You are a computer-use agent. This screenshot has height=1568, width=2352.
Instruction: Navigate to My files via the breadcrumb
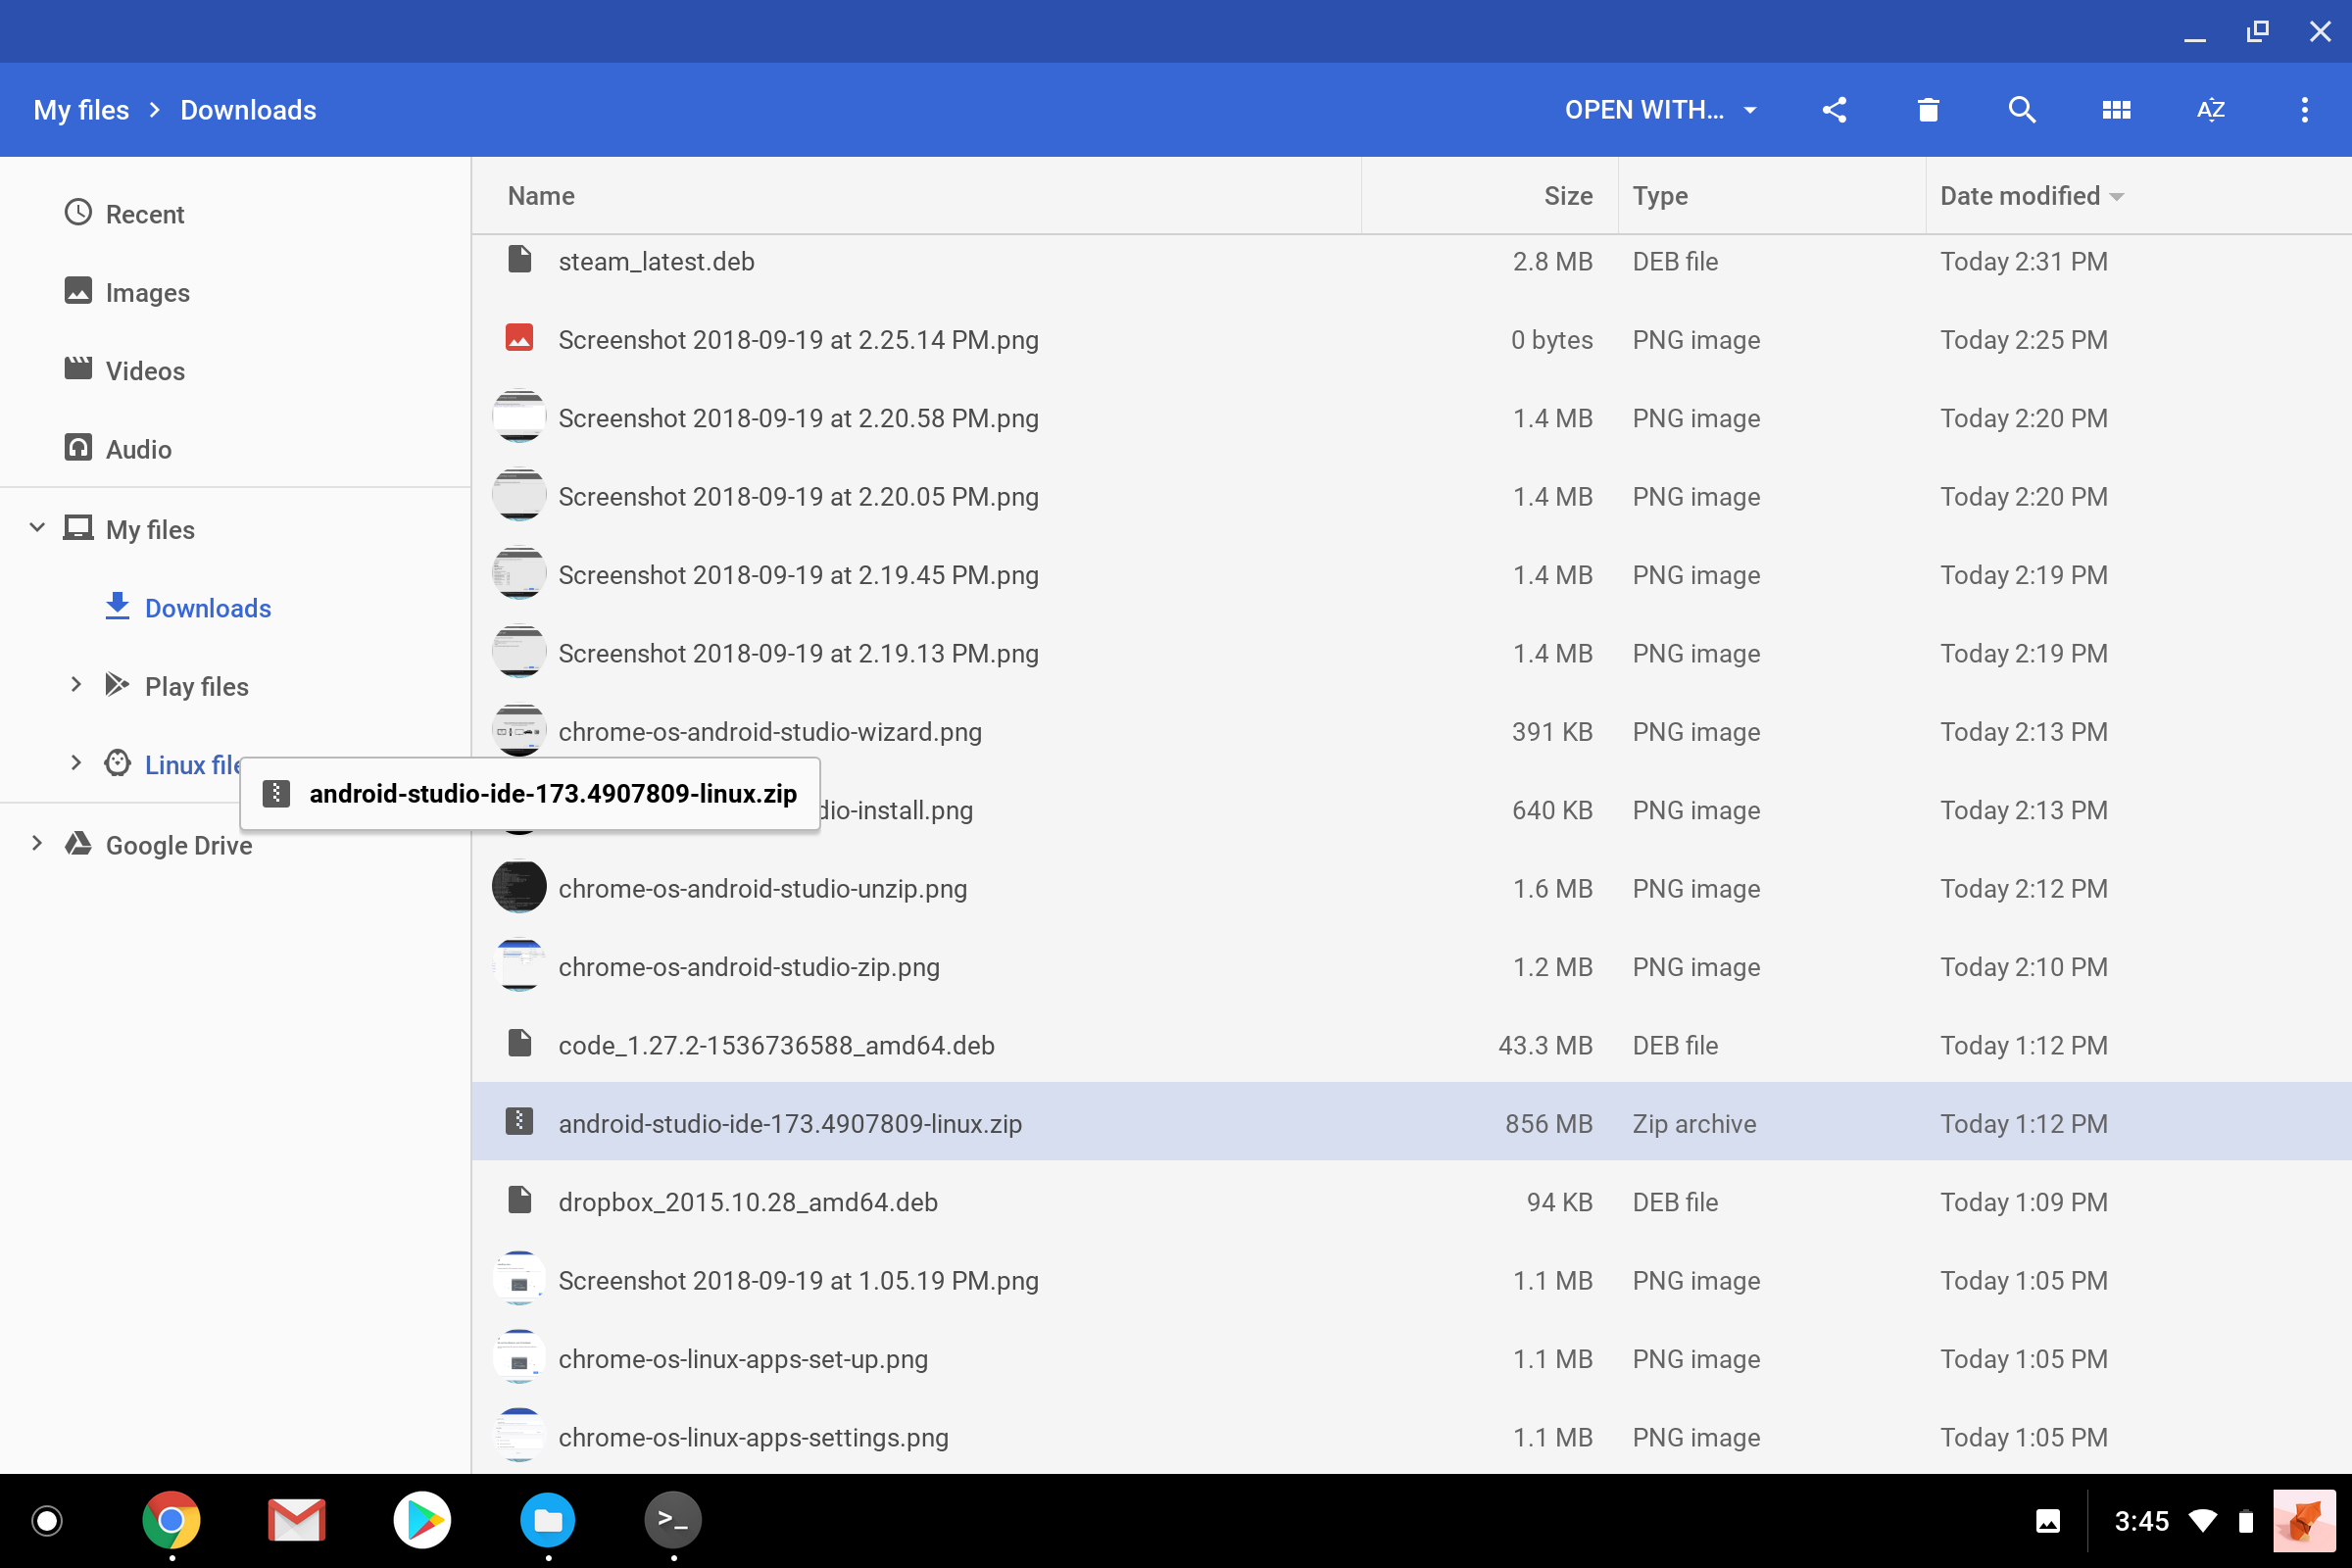[x=81, y=110]
